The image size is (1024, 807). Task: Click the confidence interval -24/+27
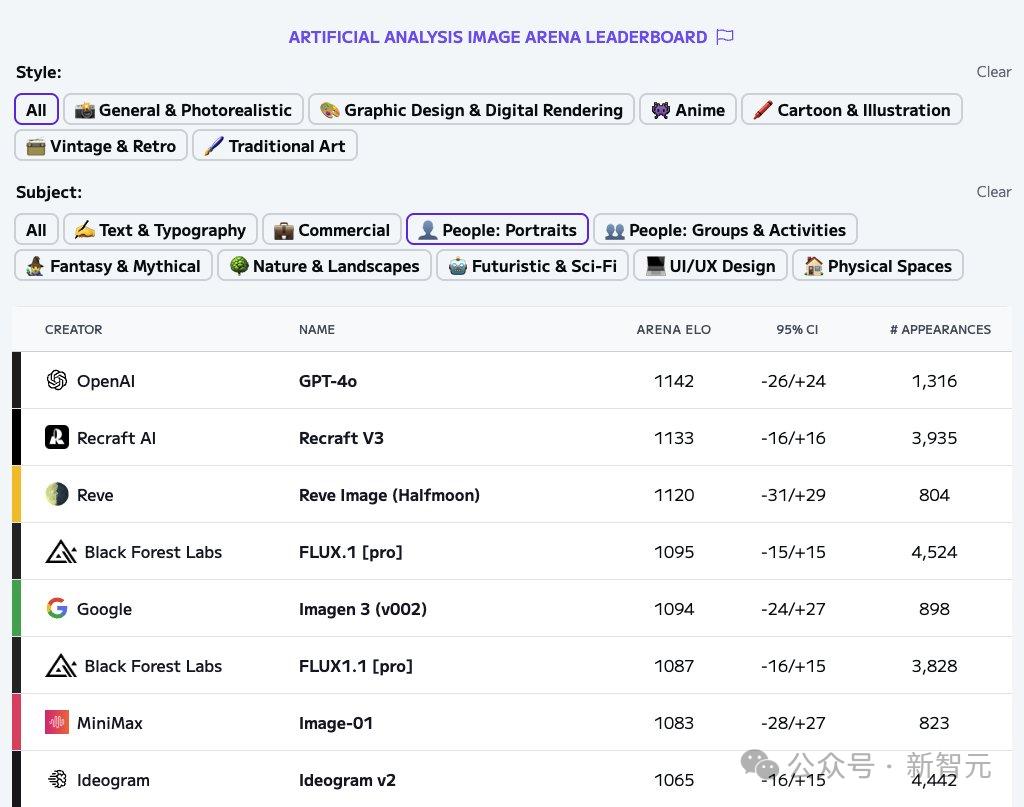pyautogui.click(x=793, y=609)
